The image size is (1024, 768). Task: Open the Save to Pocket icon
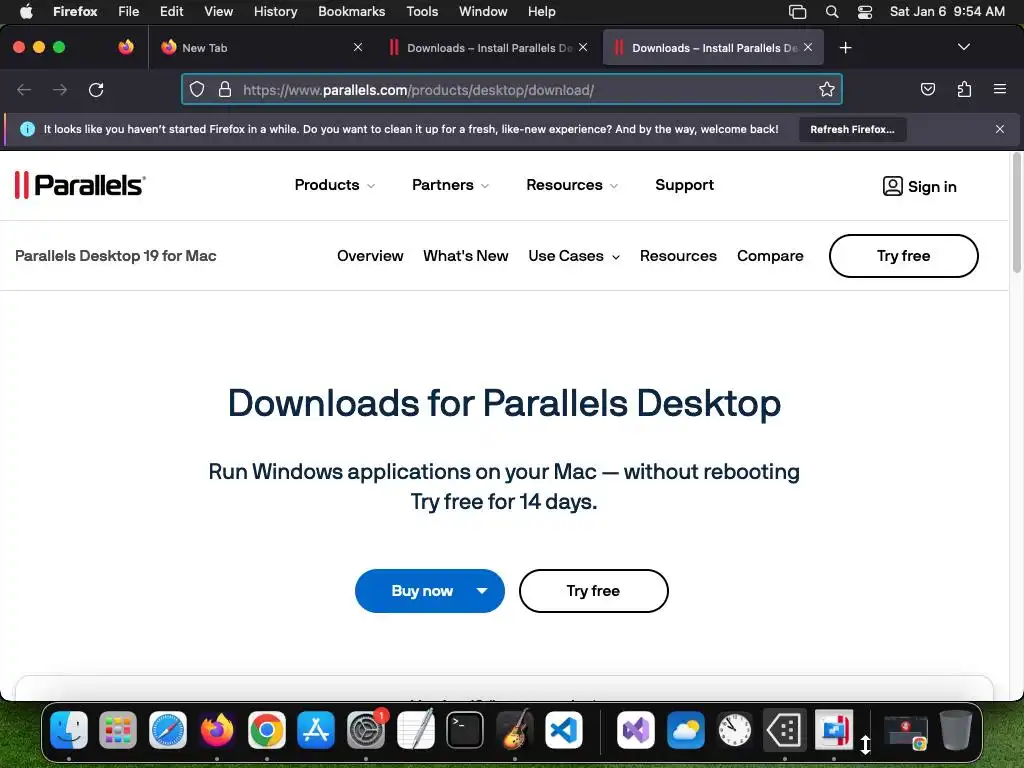[928, 89]
